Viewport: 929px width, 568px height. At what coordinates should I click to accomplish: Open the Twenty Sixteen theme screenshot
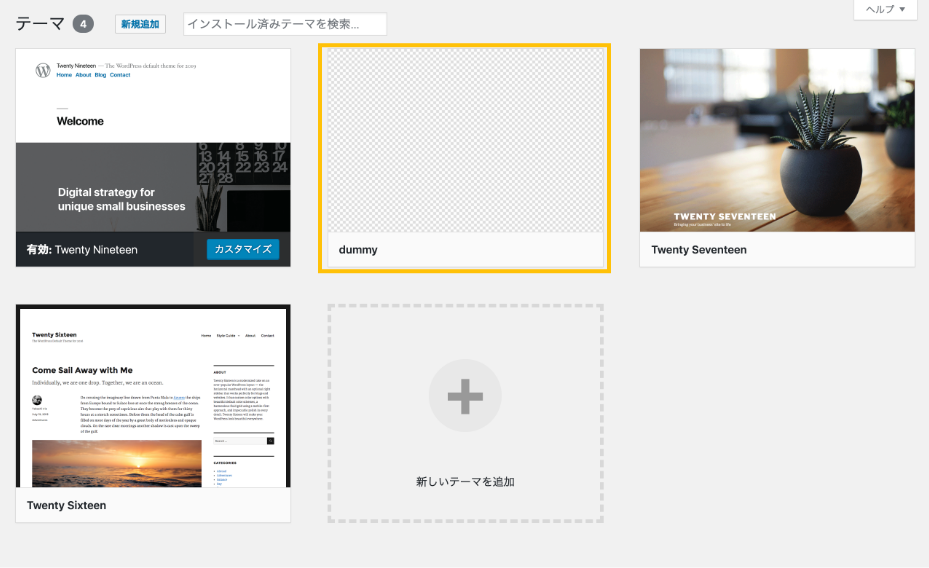click(153, 396)
